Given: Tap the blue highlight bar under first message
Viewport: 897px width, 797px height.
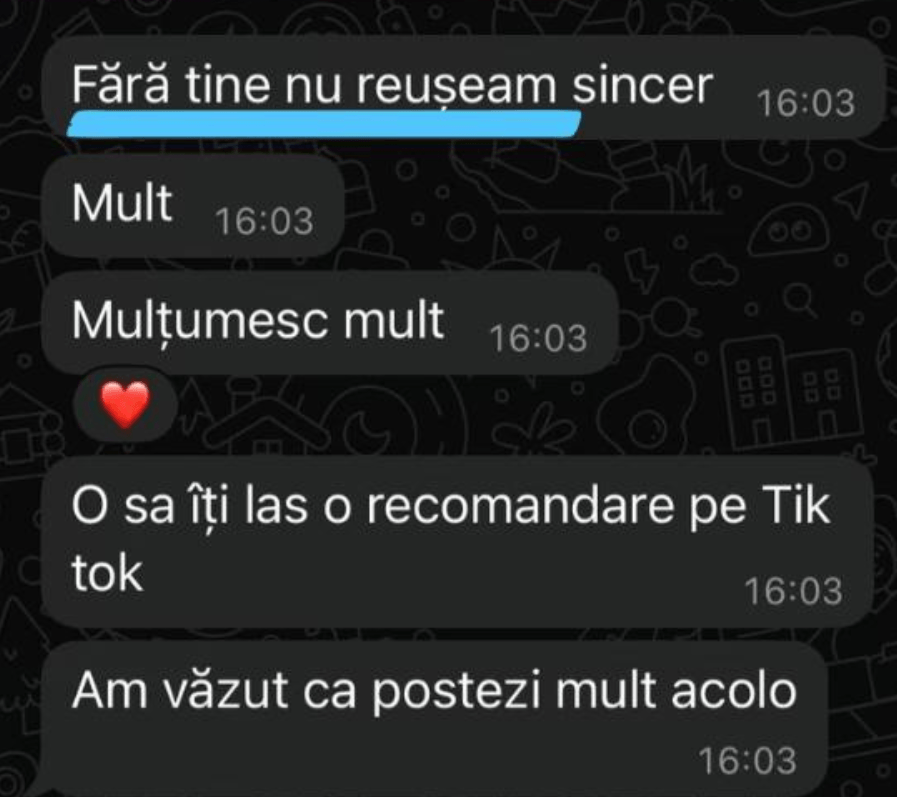Looking at the screenshot, I should point(324,124).
